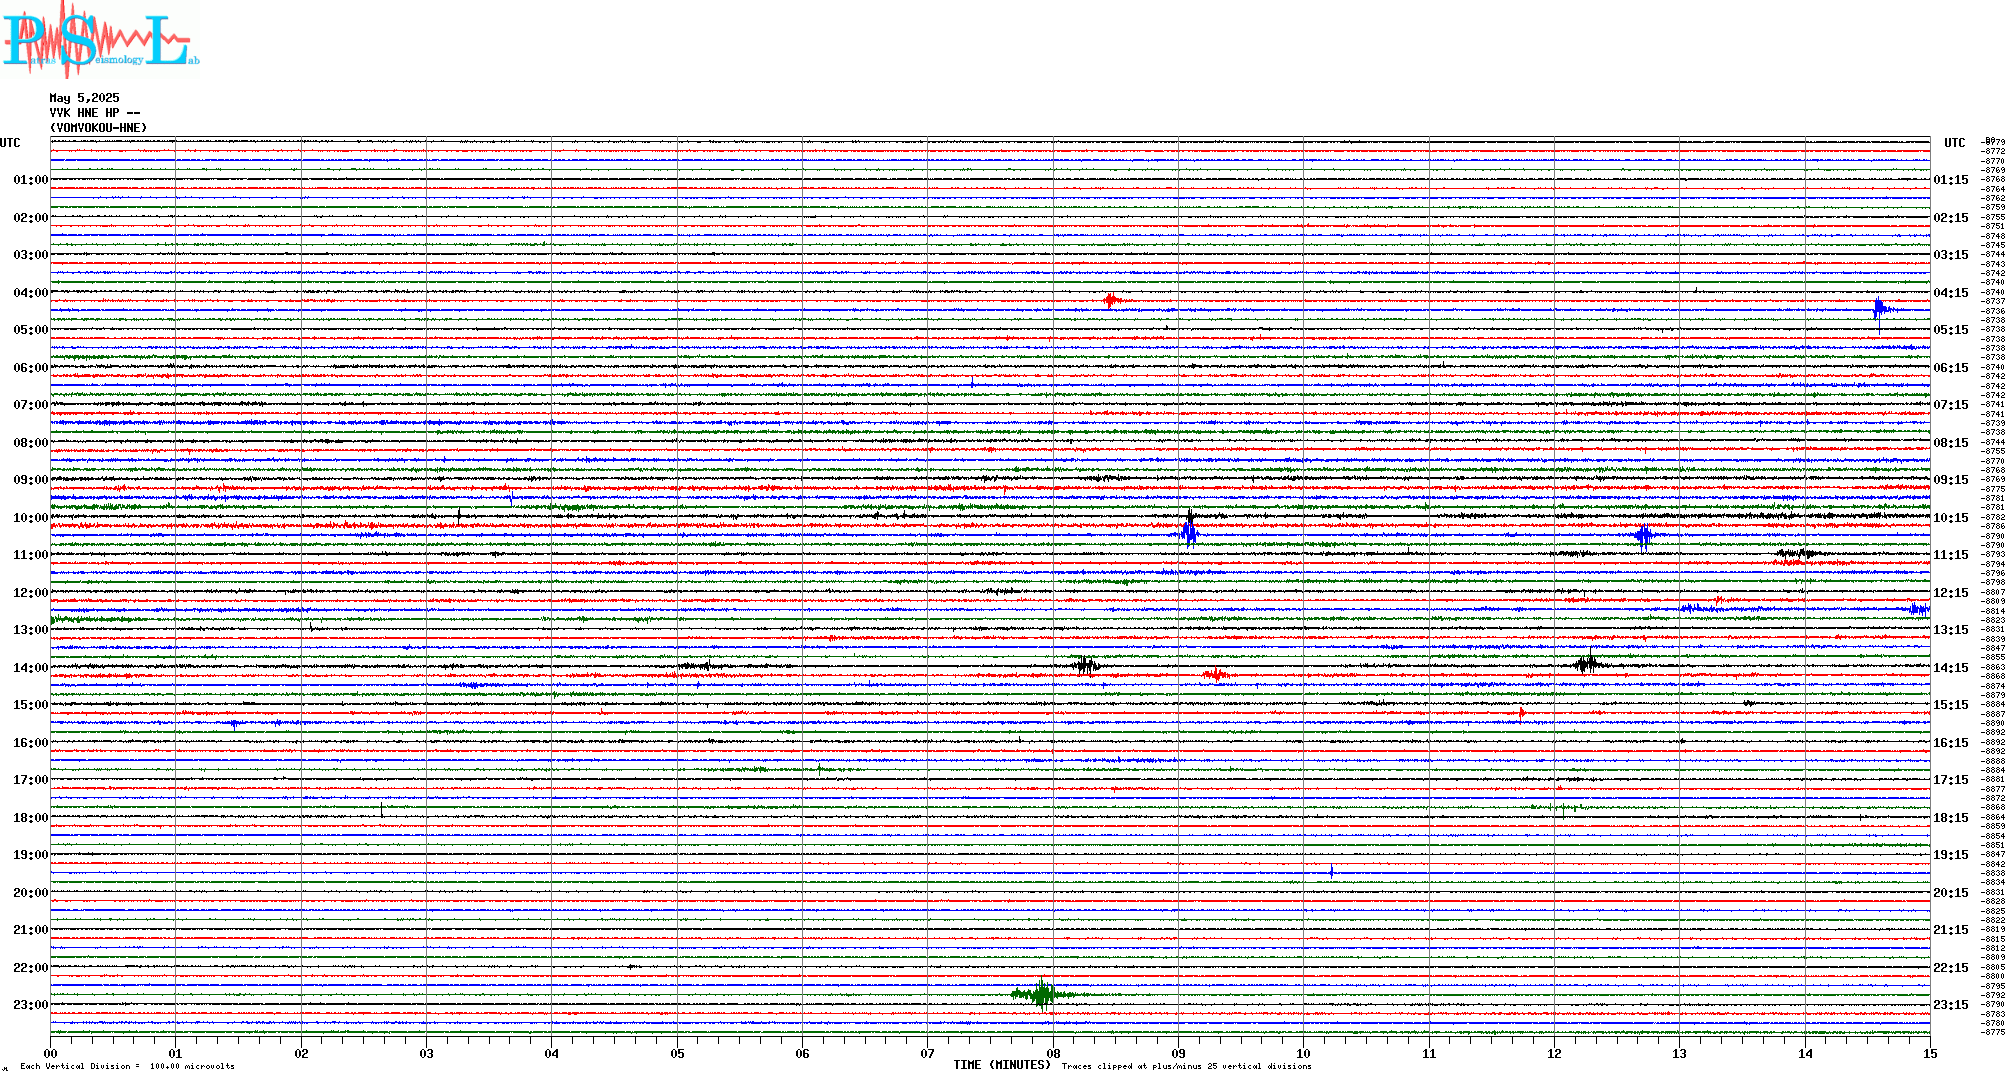The width and height of the screenshot is (2010, 1080).
Task: Click 'Traces clipped at plus/minus 25' note
Action: click(x=1186, y=1066)
